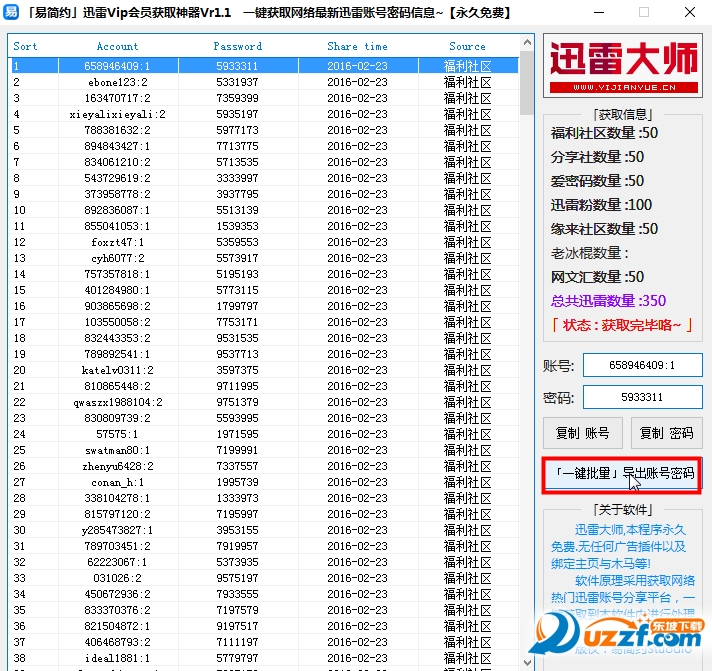Screen dimensions: 712x671
Task: Click the 迅雷粉数量 :100 label
Action: point(601,205)
